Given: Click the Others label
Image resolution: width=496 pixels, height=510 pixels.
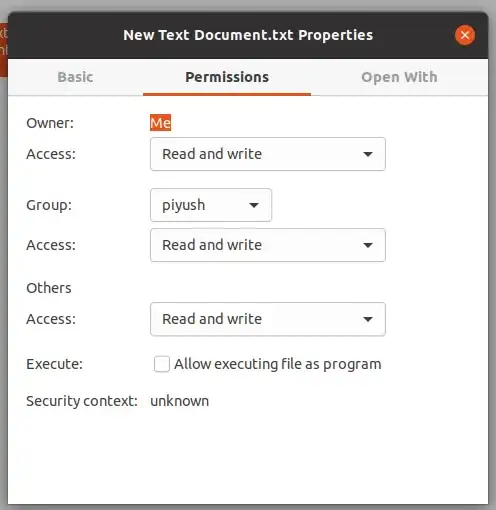Looking at the screenshot, I should 49,288.
